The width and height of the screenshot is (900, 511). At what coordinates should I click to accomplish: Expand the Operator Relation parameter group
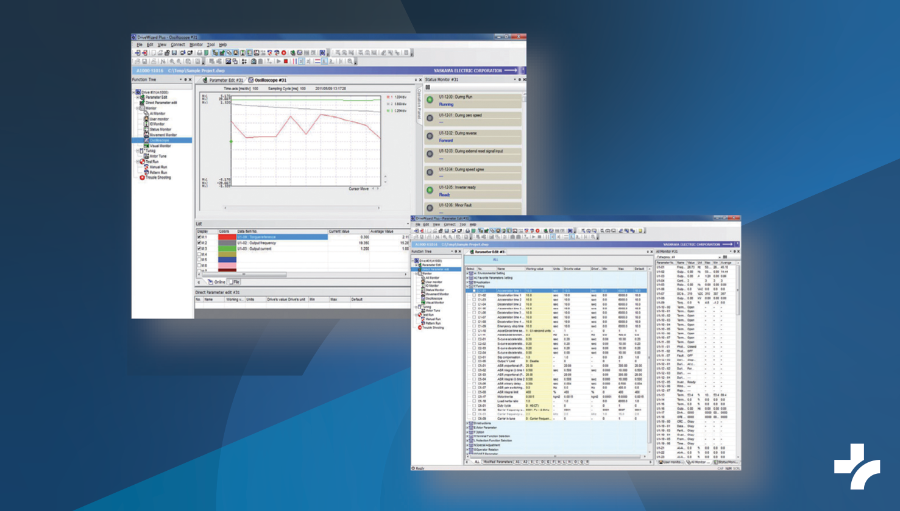click(467, 450)
